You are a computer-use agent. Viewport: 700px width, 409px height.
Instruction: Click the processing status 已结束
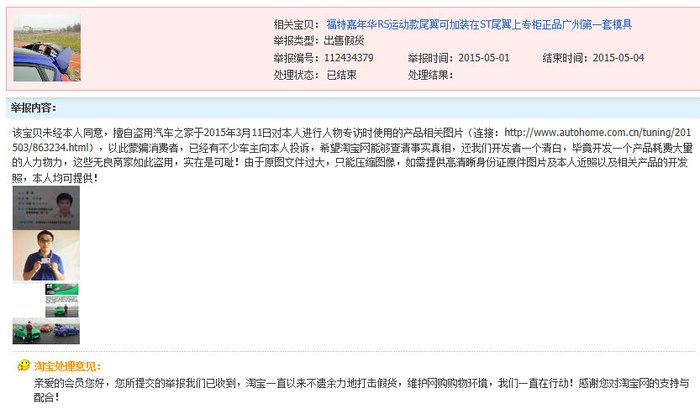click(x=342, y=75)
